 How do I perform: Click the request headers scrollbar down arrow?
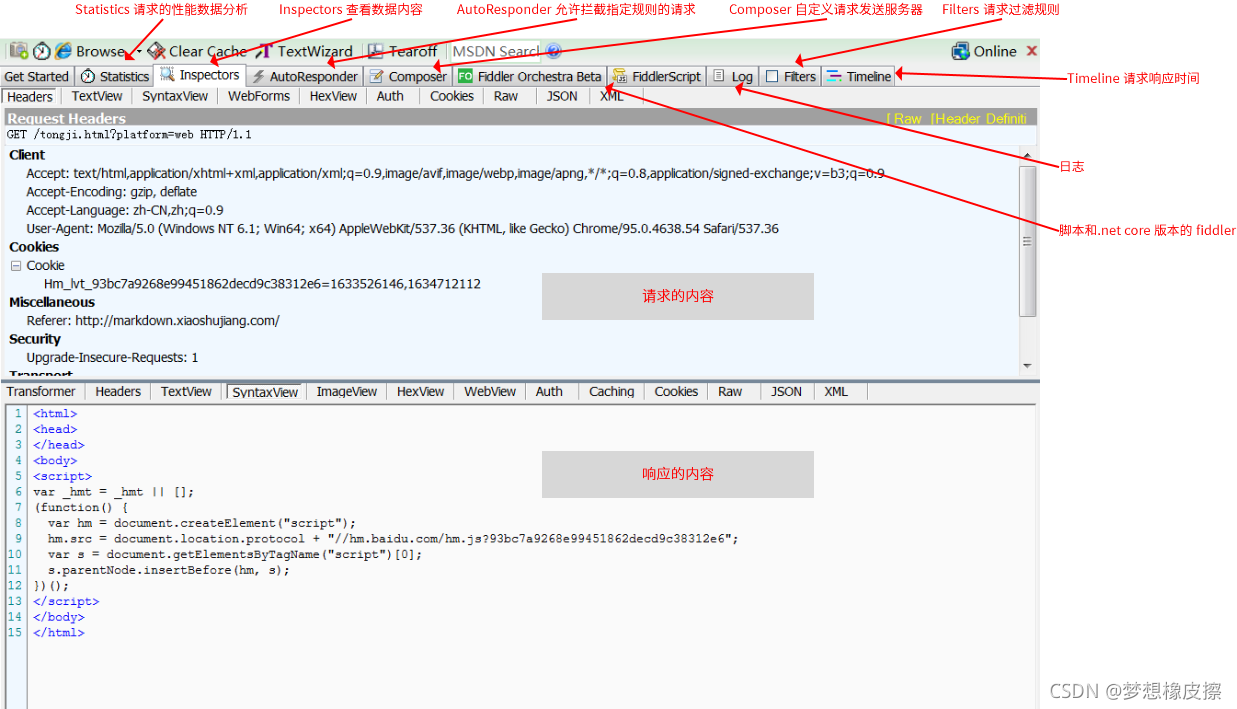coord(1027,366)
